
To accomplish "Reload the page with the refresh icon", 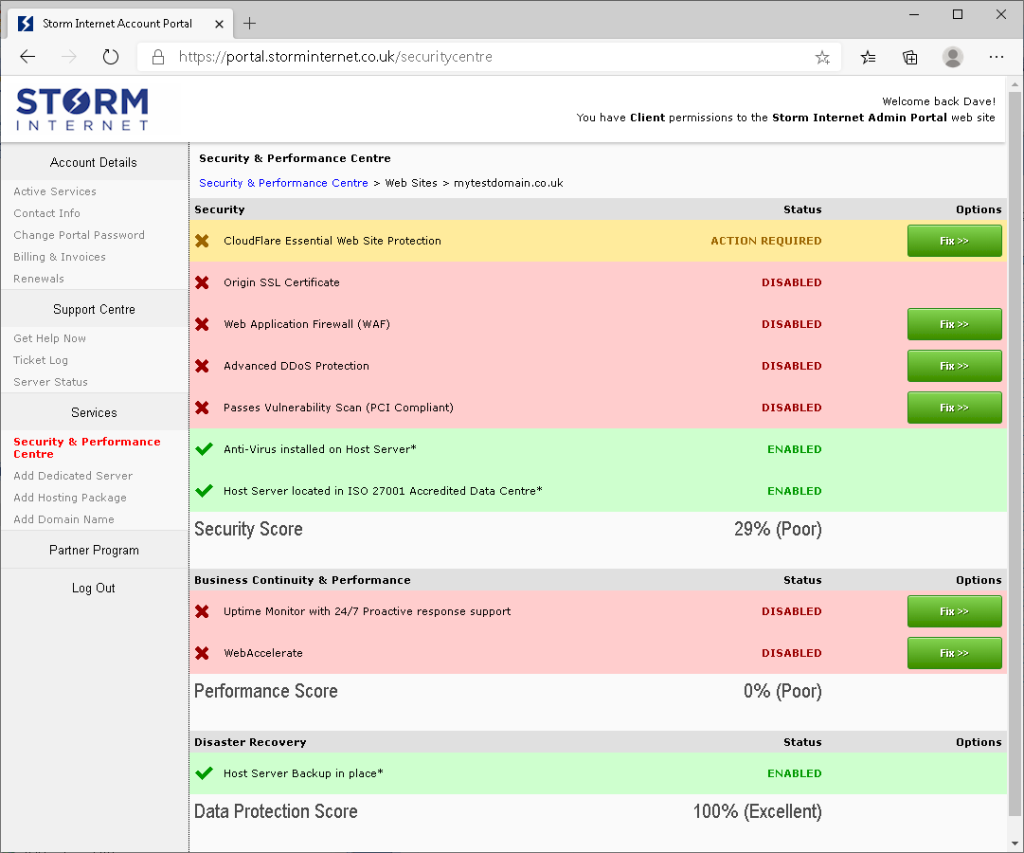I will coord(110,57).
